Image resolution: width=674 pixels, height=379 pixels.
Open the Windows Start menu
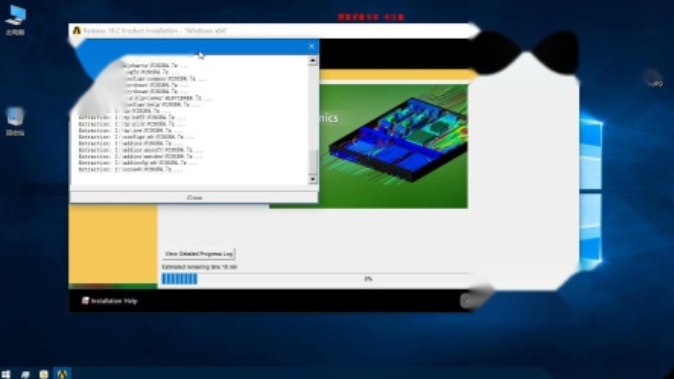point(6,374)
